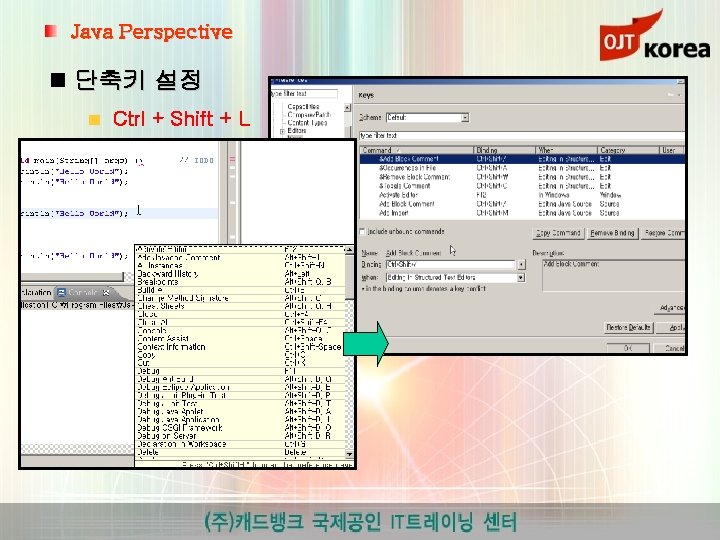Select highlighted Add Block Comment row

(522, 159)
